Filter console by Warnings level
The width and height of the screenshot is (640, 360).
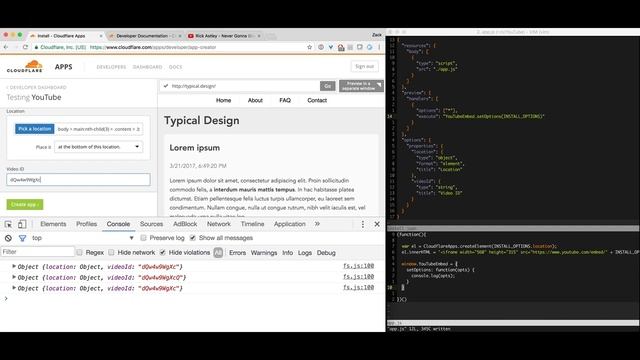coord(264,253)
